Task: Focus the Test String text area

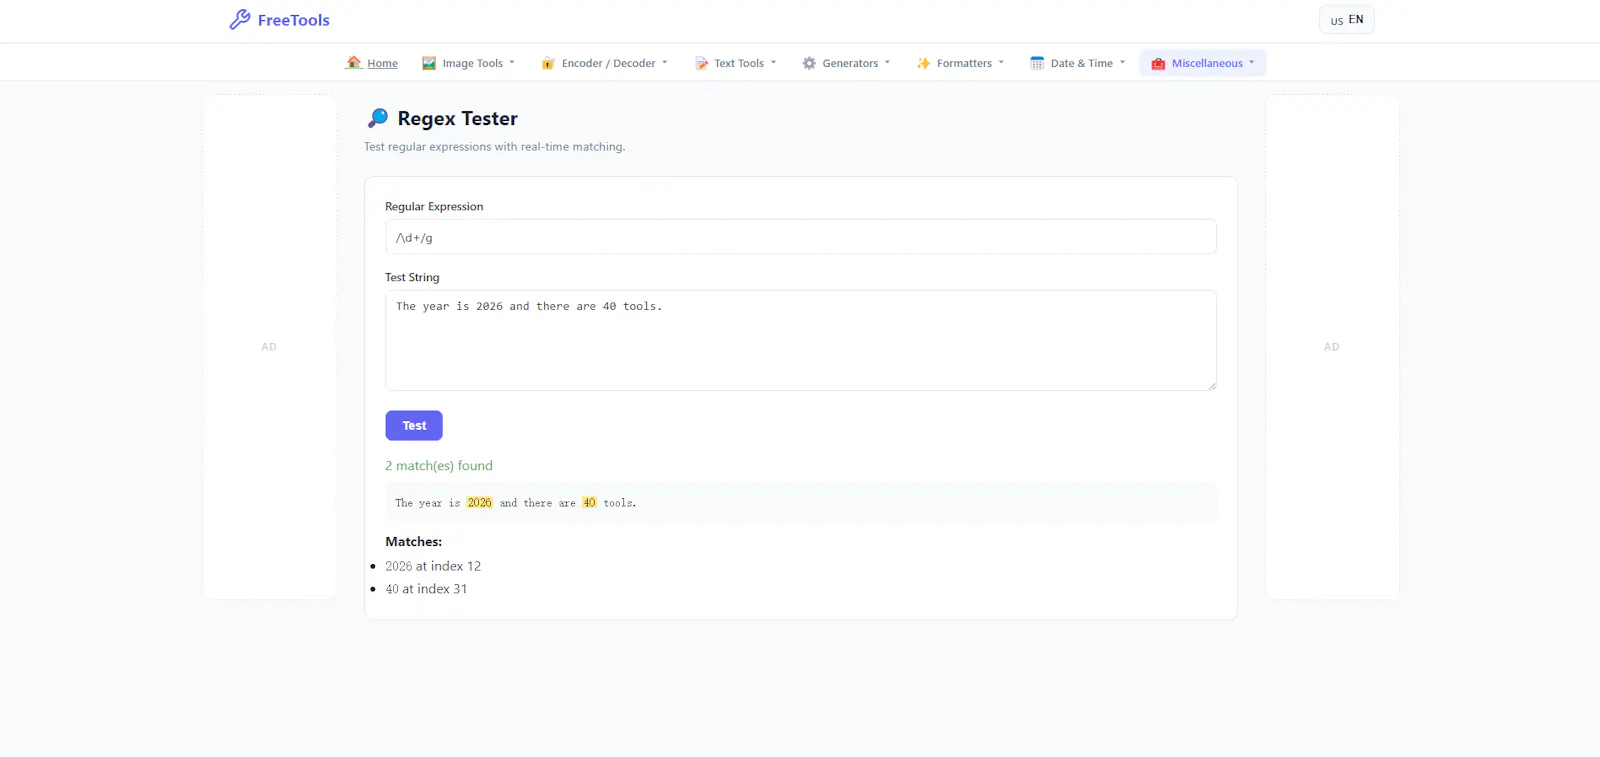Action: coord(801,340)
